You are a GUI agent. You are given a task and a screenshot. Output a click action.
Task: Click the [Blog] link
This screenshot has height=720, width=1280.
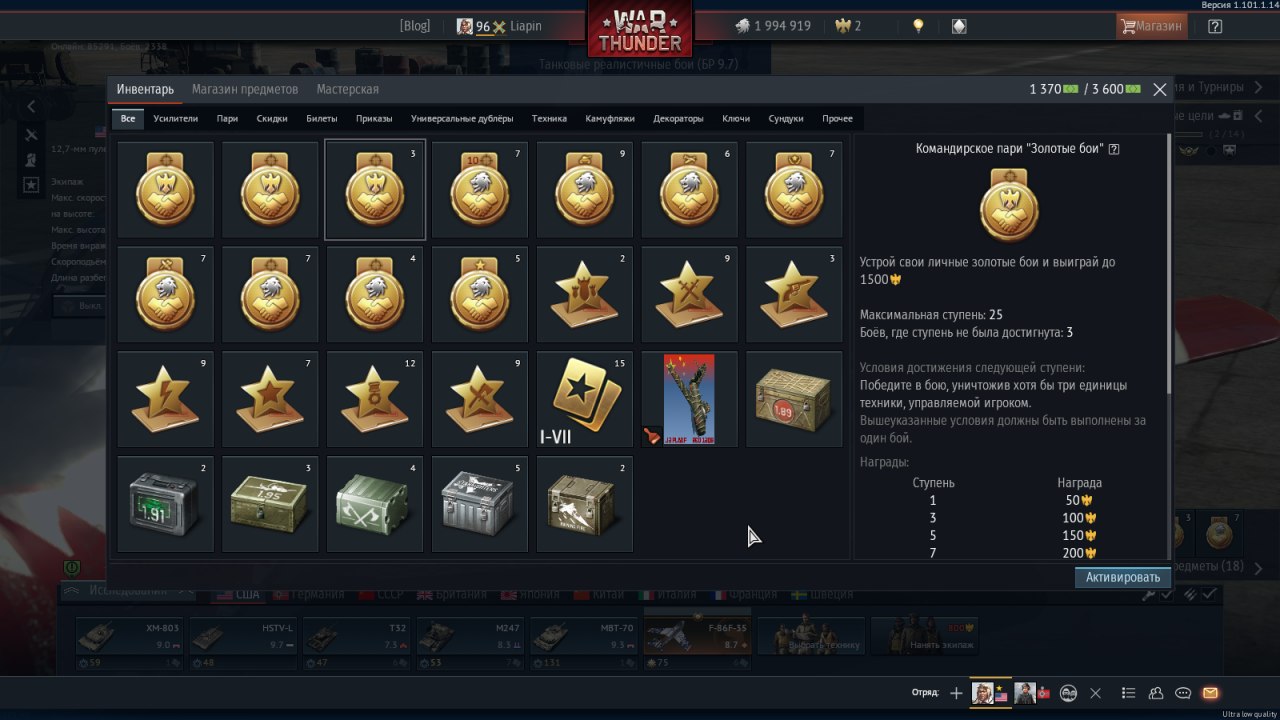click(x=414, y=27)
